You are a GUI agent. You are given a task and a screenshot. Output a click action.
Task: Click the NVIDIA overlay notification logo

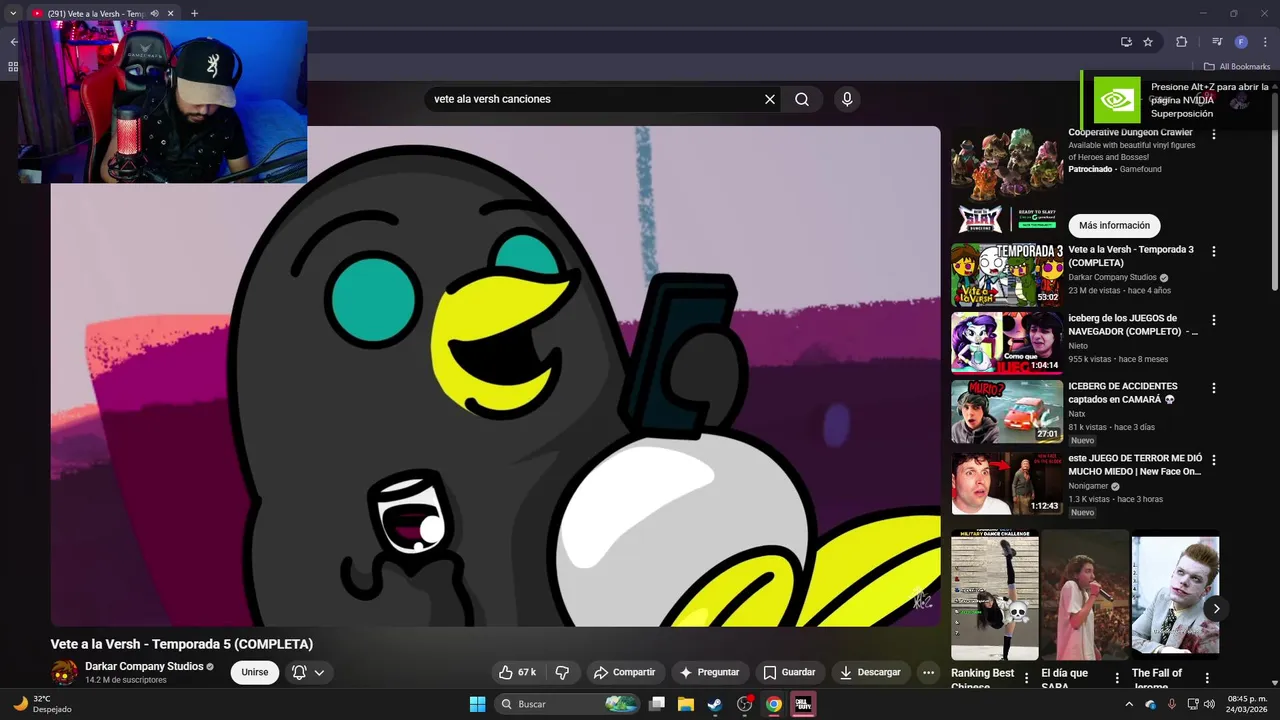coord(1117,100)
